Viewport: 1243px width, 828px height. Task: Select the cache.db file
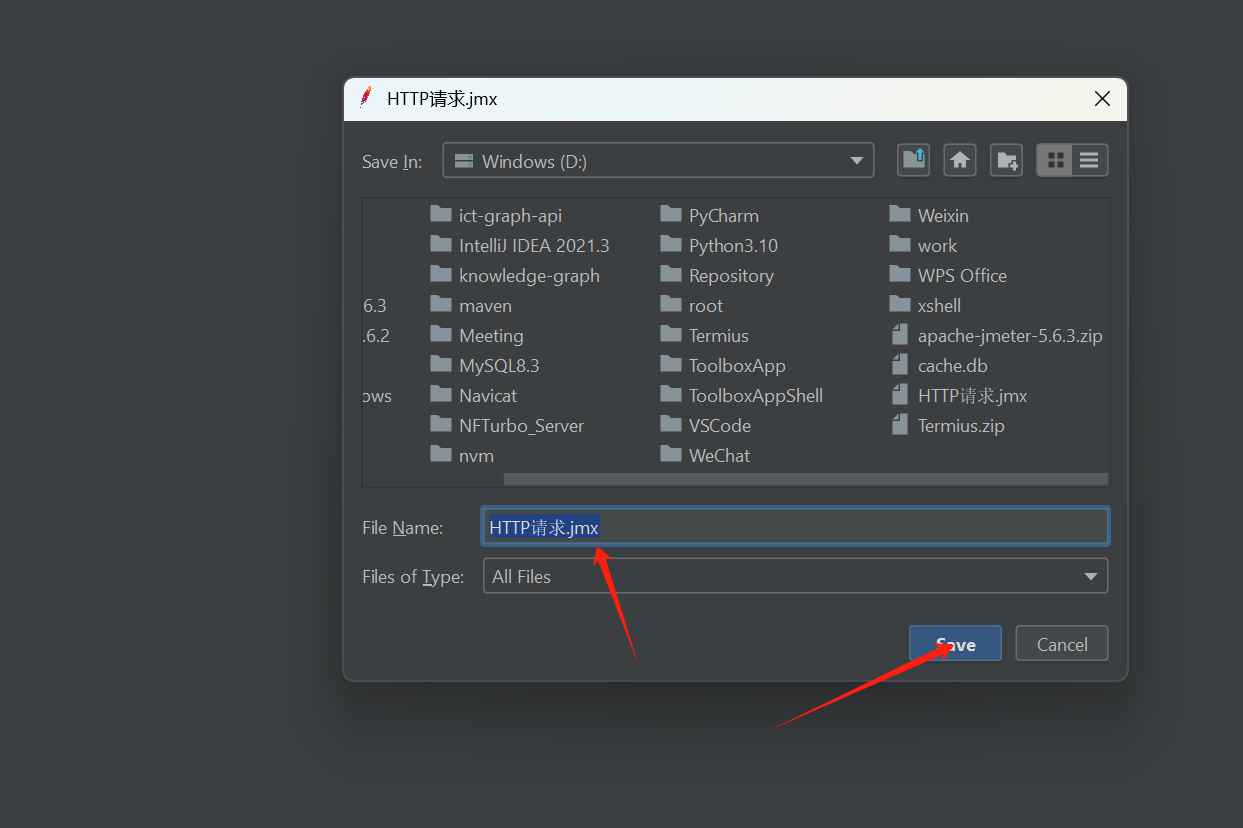tap(939, 365)
